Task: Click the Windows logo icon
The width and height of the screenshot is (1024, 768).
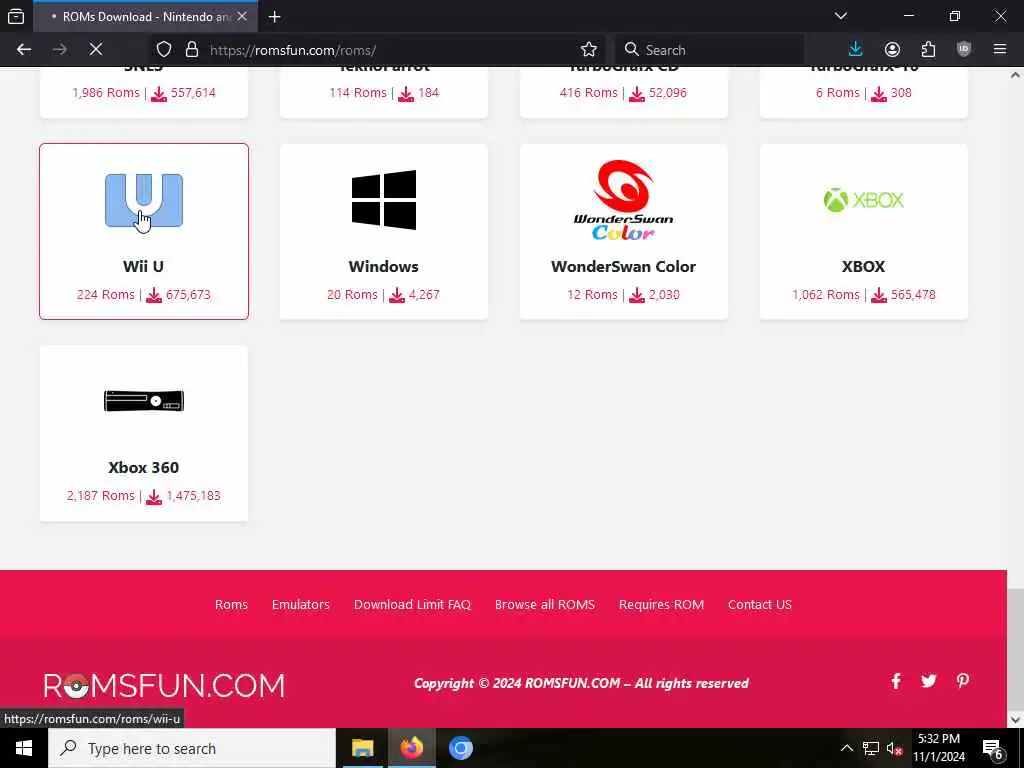Action: pyautogui.click(x=384, y=200)
